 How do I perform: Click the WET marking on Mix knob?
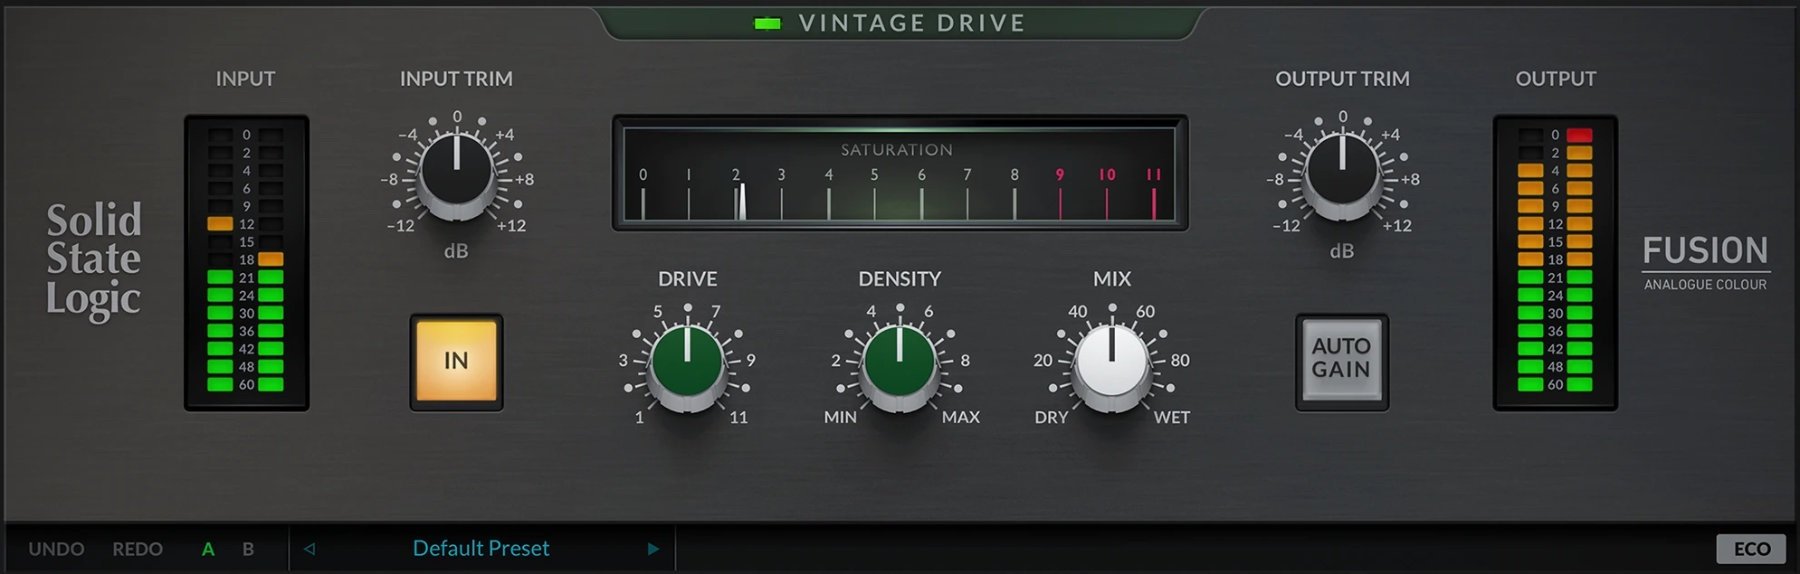(x=1172, y=417)
